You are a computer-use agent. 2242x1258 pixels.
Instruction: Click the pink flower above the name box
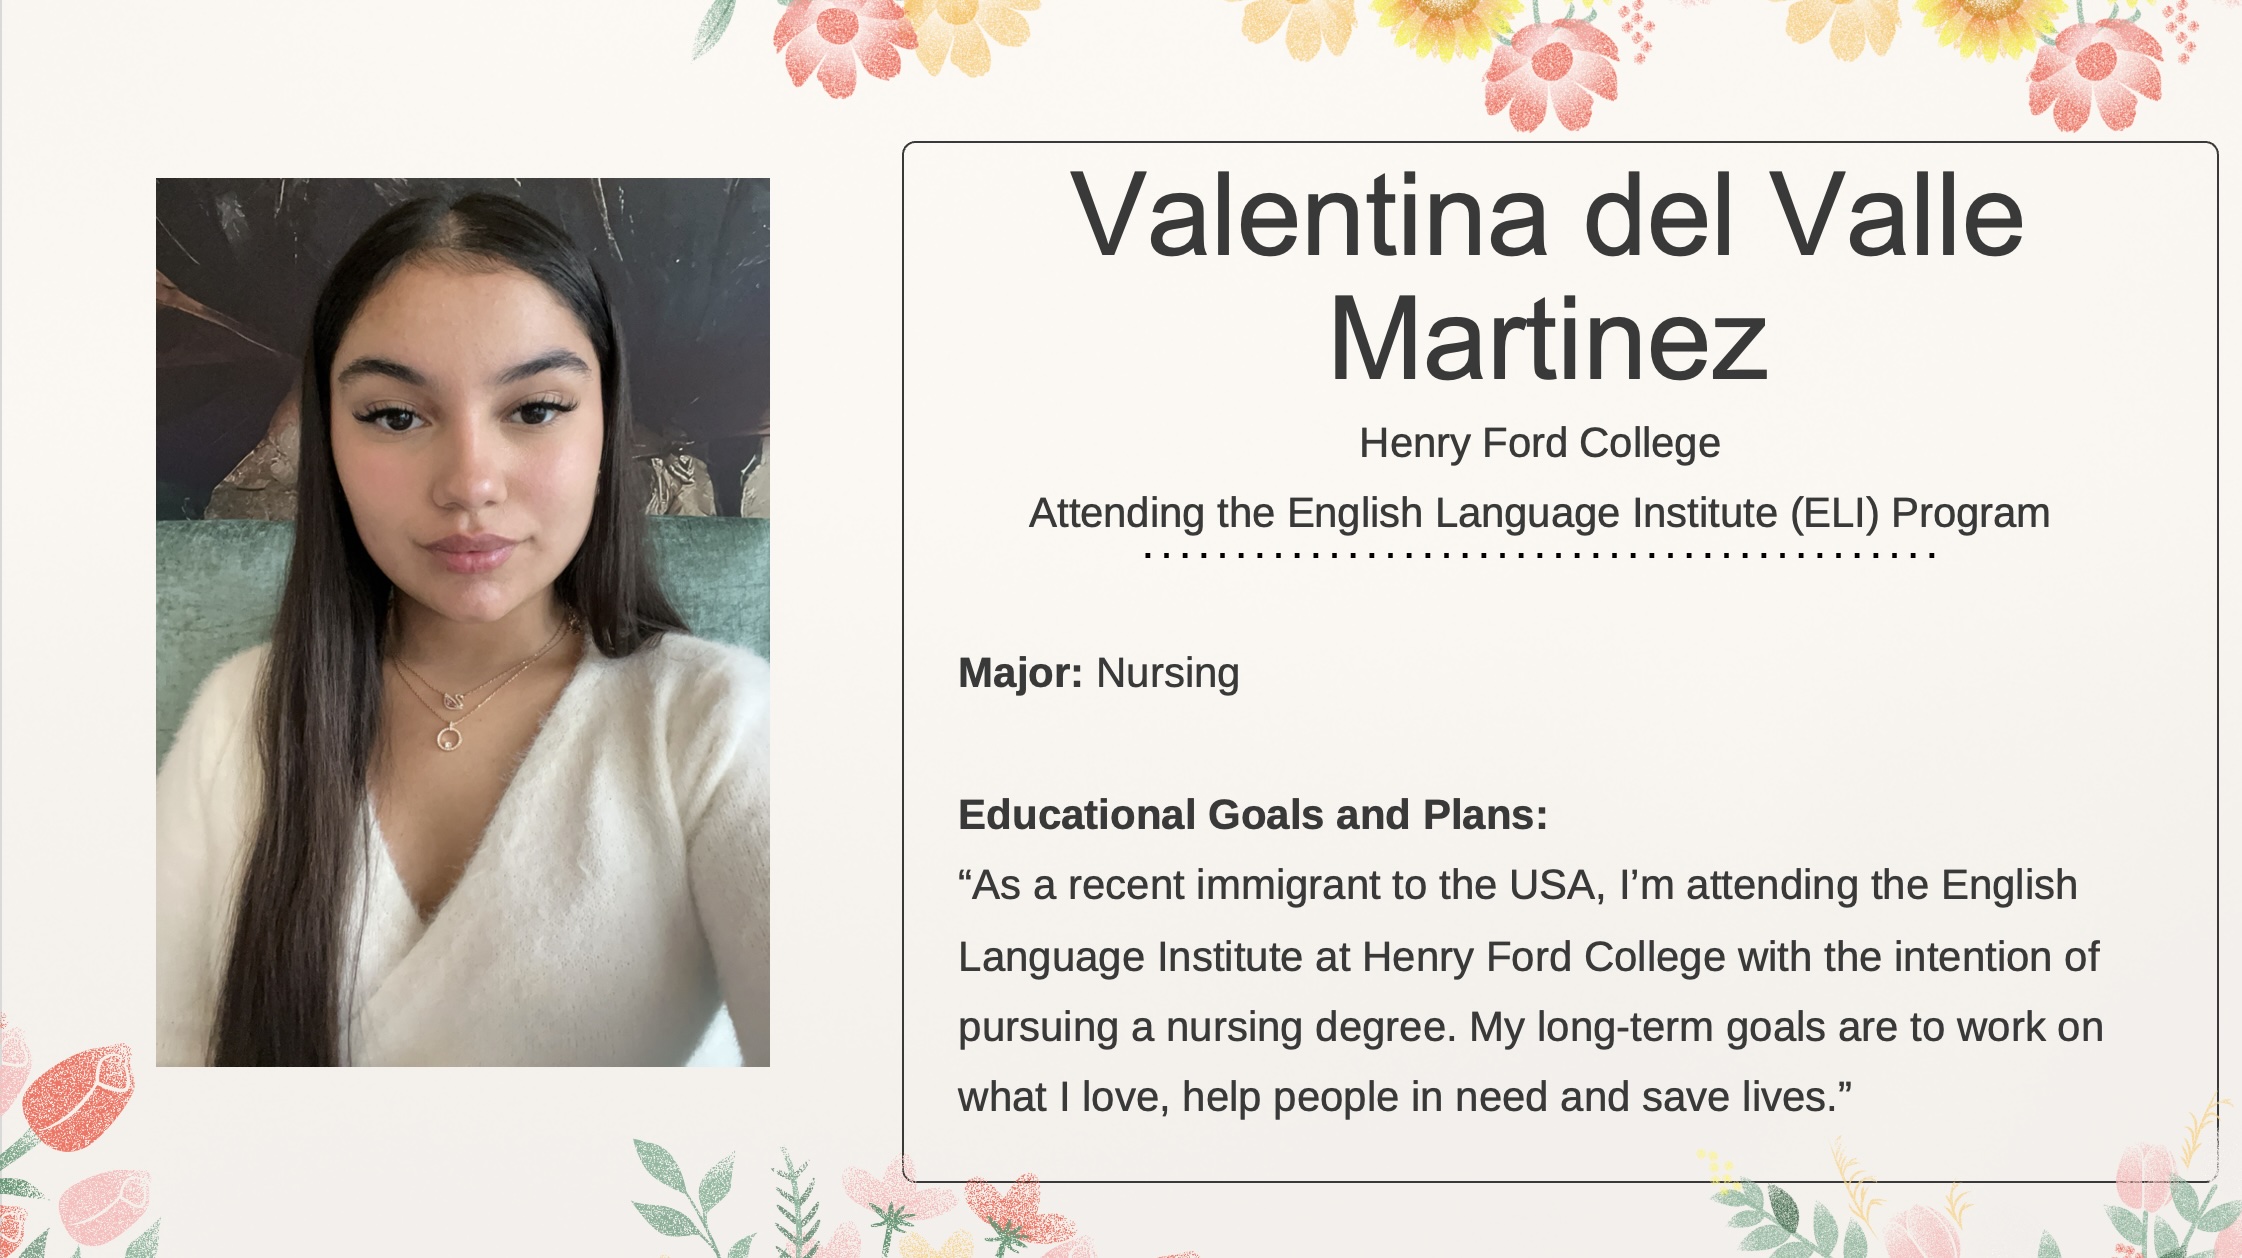coord(1552,75)
